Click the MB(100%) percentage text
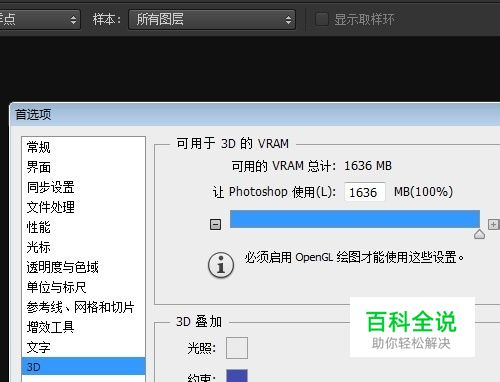 (423, 192)
